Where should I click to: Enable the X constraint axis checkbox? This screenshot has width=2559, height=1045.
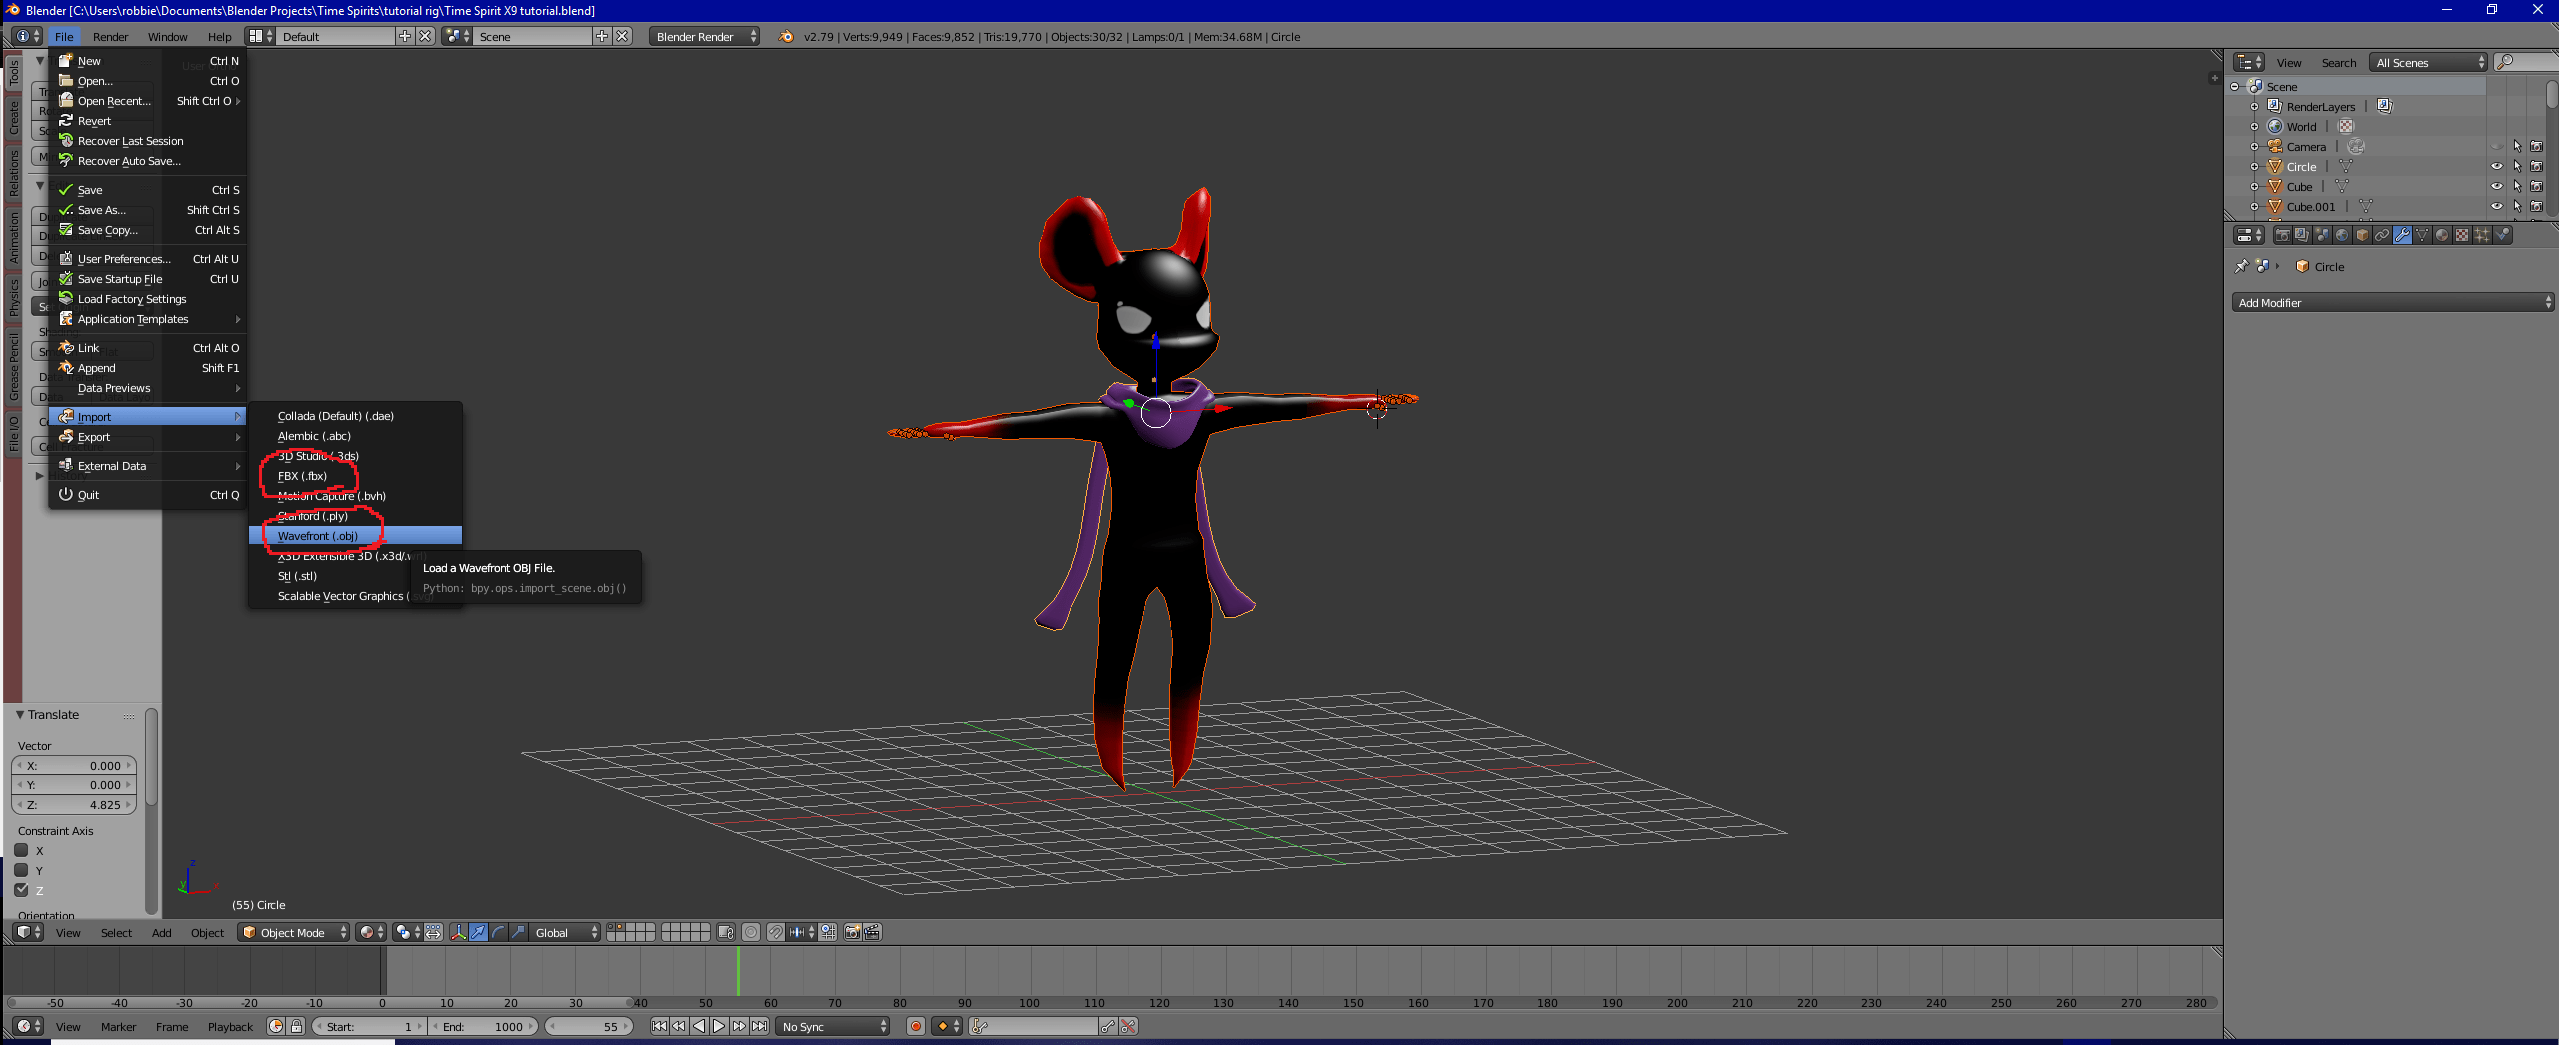[x=23, y=850]
